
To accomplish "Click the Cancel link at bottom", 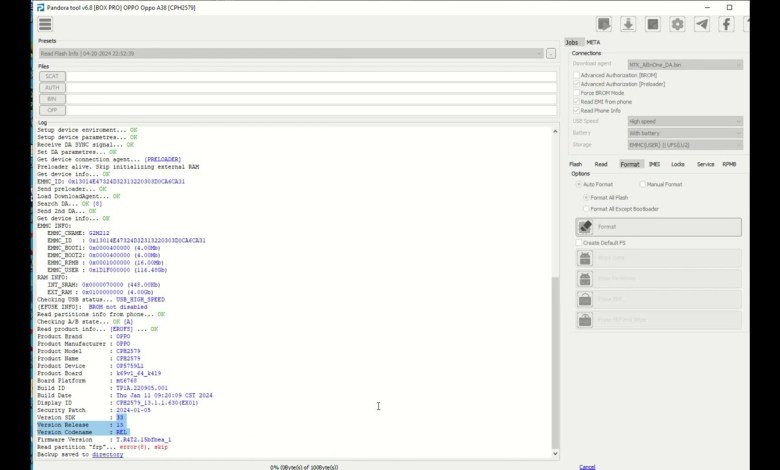I will 587,466.
